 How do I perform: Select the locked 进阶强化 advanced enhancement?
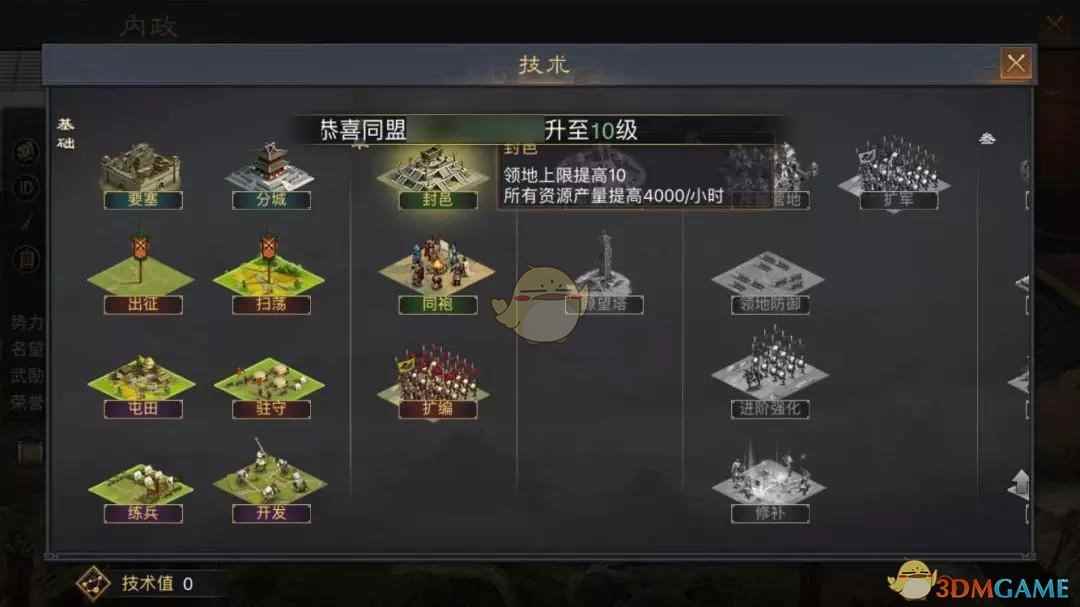tap(769, 373)
